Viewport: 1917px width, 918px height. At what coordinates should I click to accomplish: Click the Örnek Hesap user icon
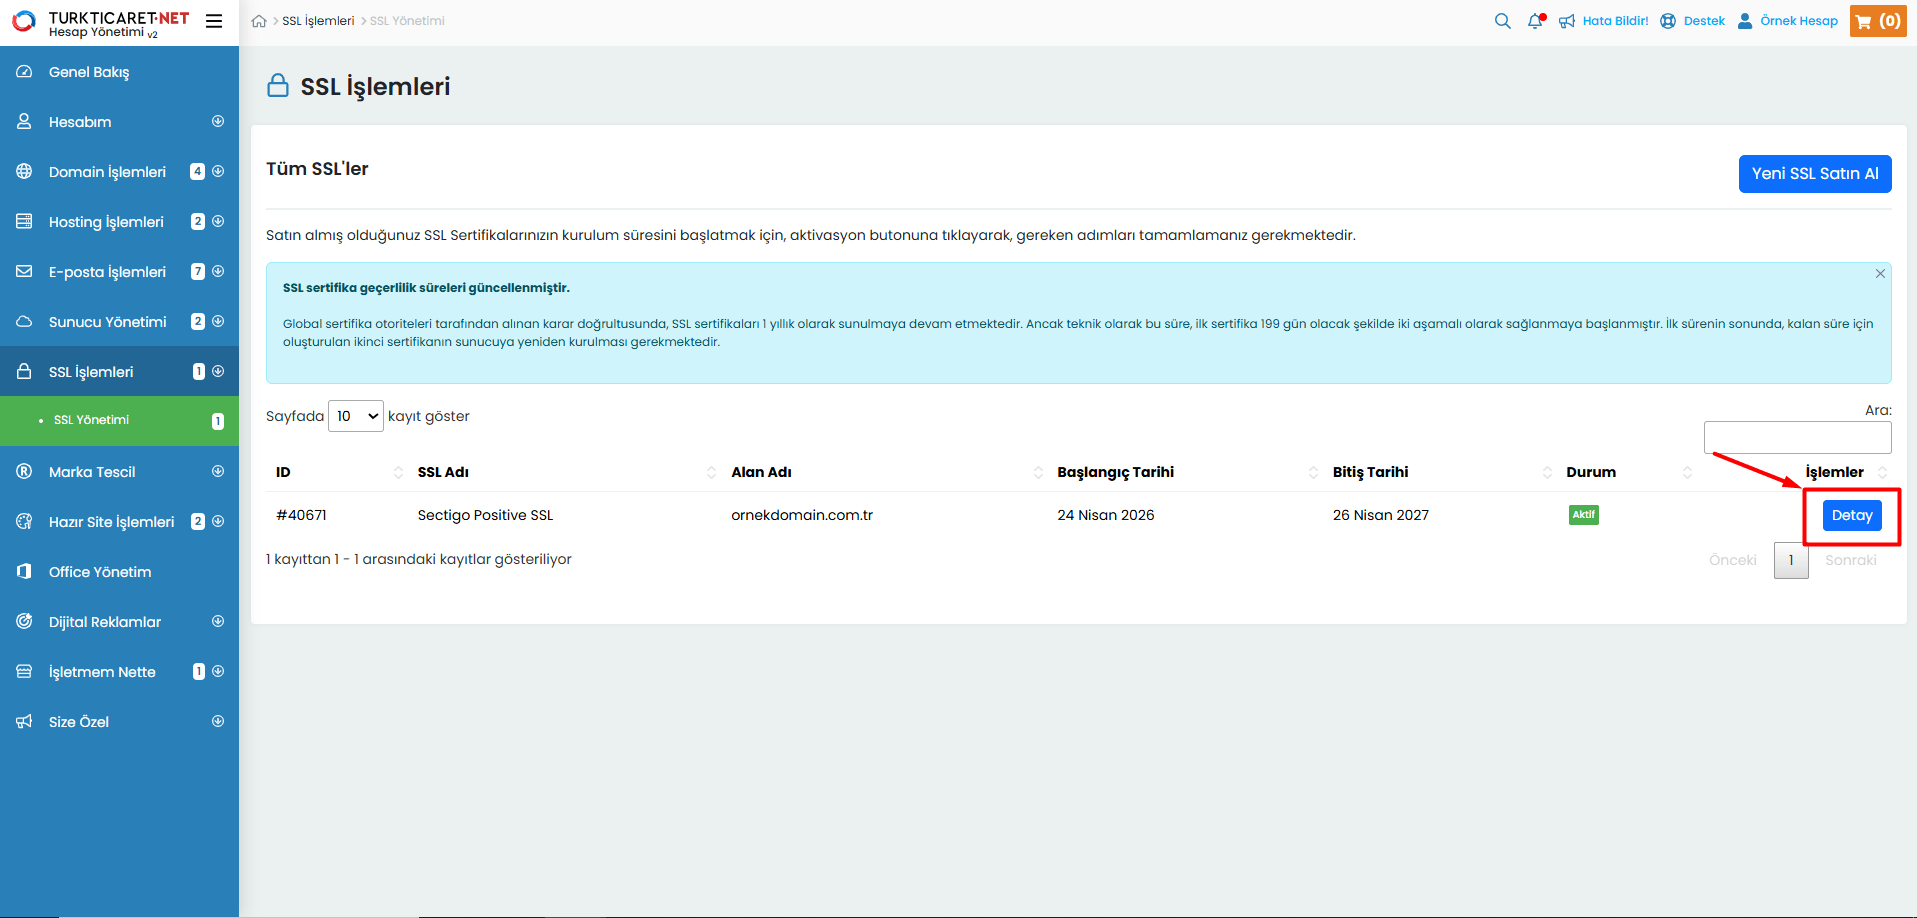(1745, 21)
